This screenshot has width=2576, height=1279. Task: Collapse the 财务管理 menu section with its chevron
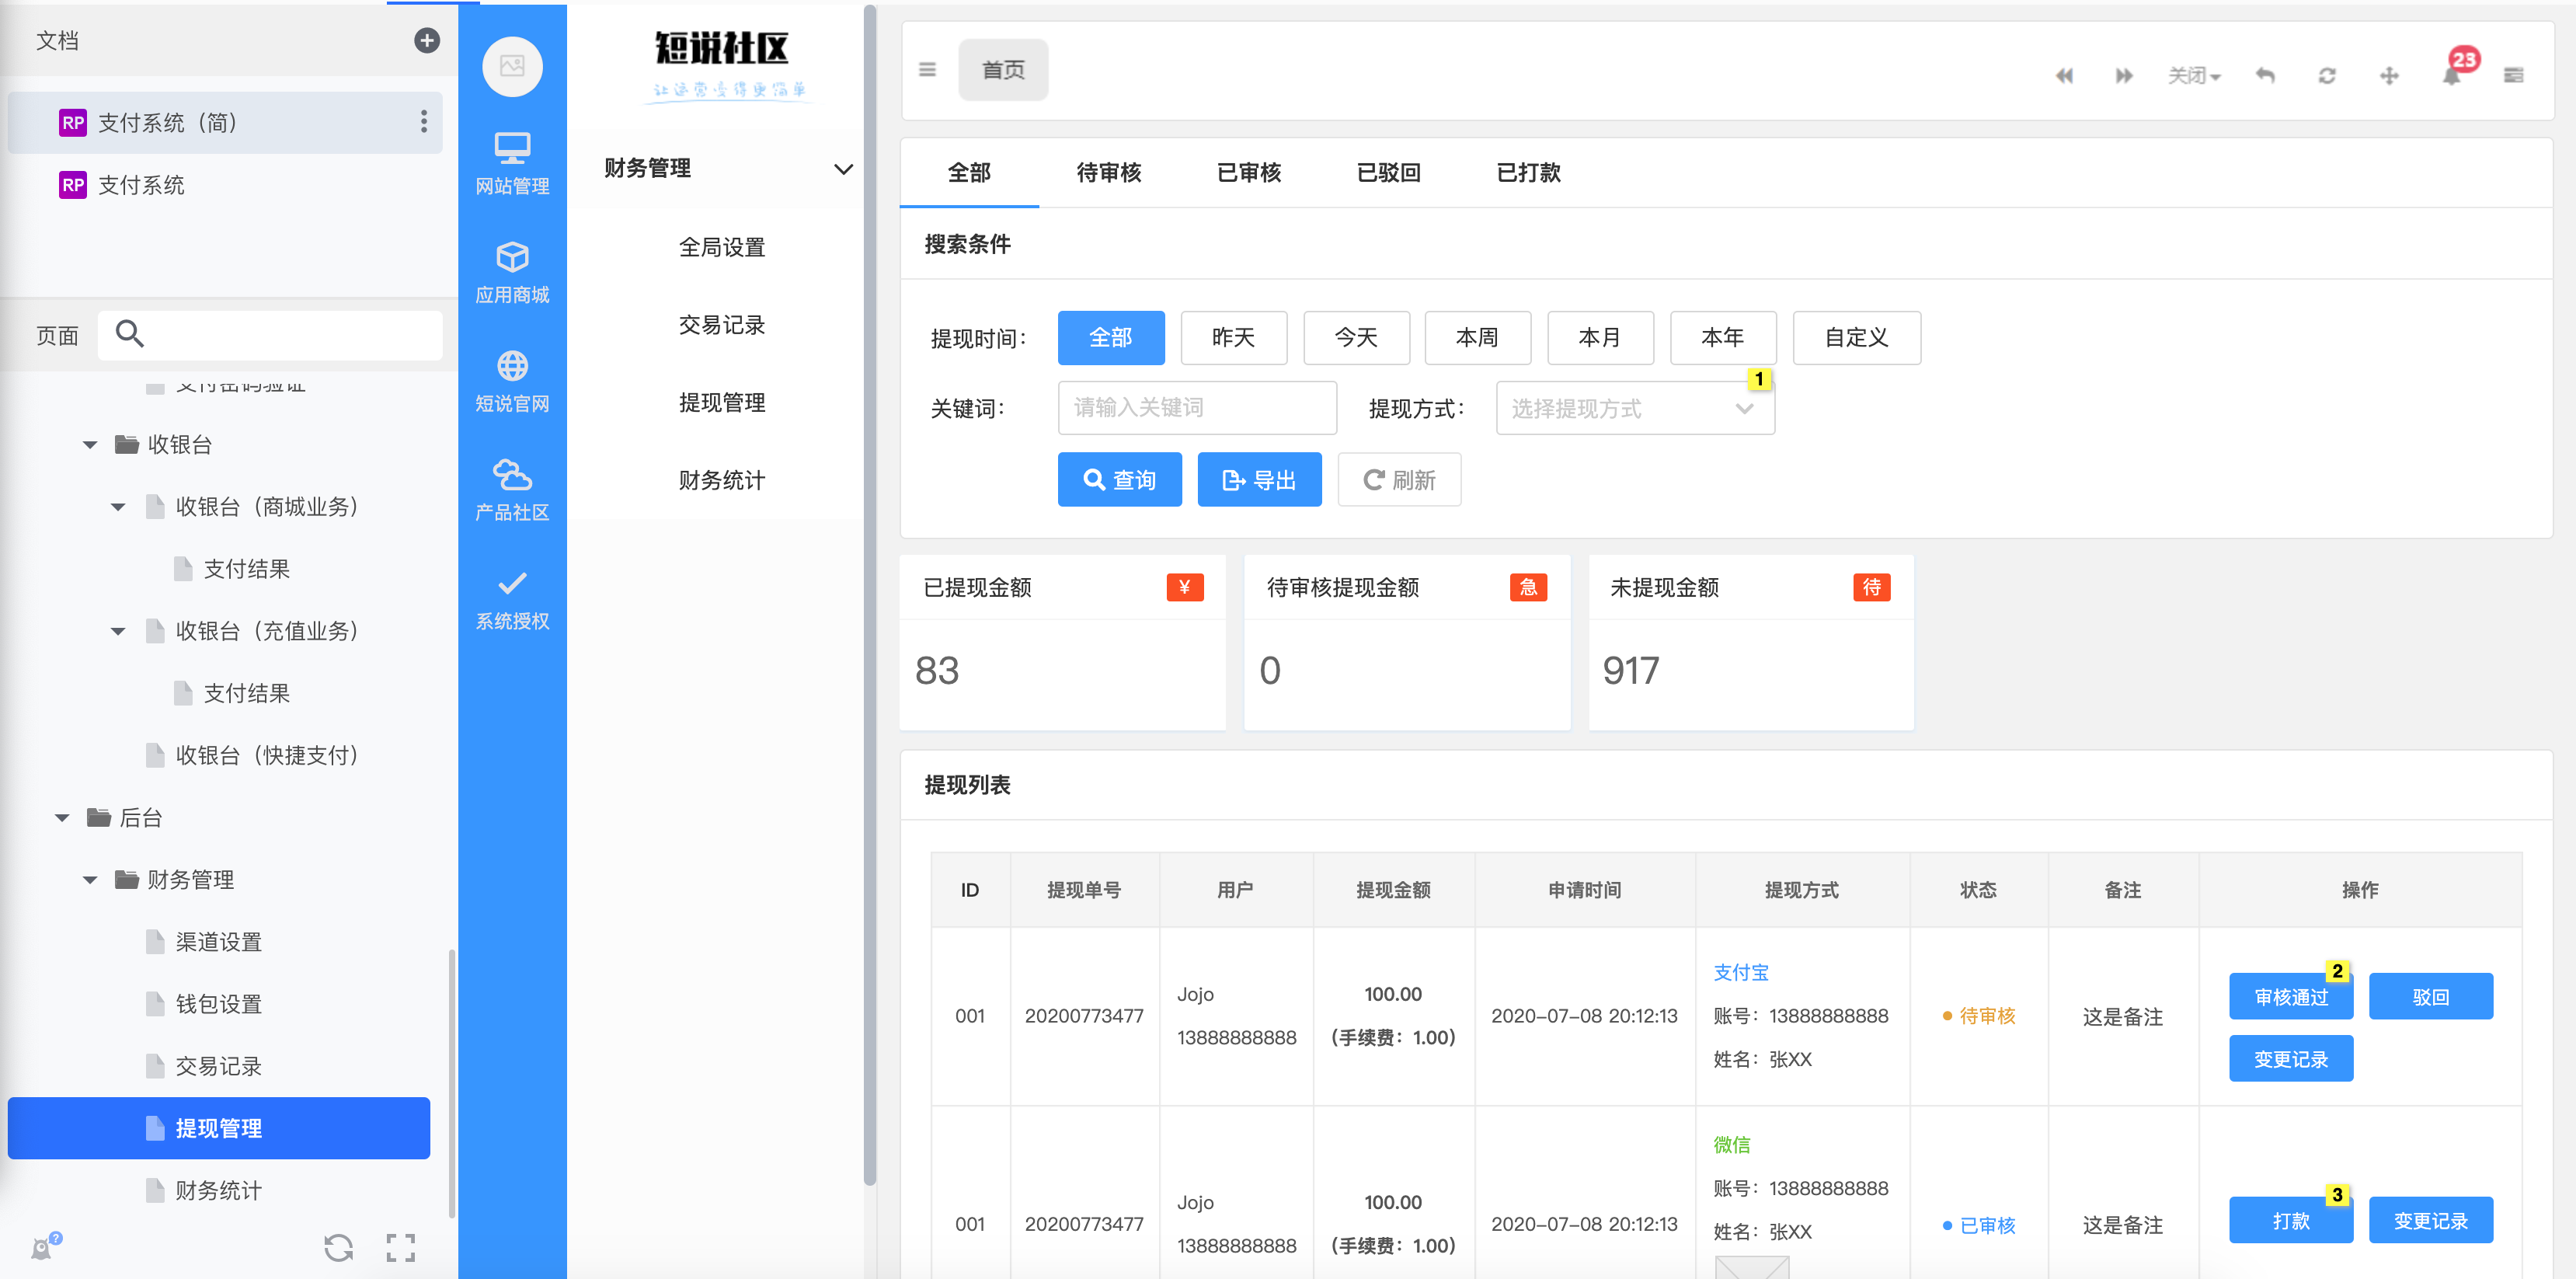click(x=843, y=169)
